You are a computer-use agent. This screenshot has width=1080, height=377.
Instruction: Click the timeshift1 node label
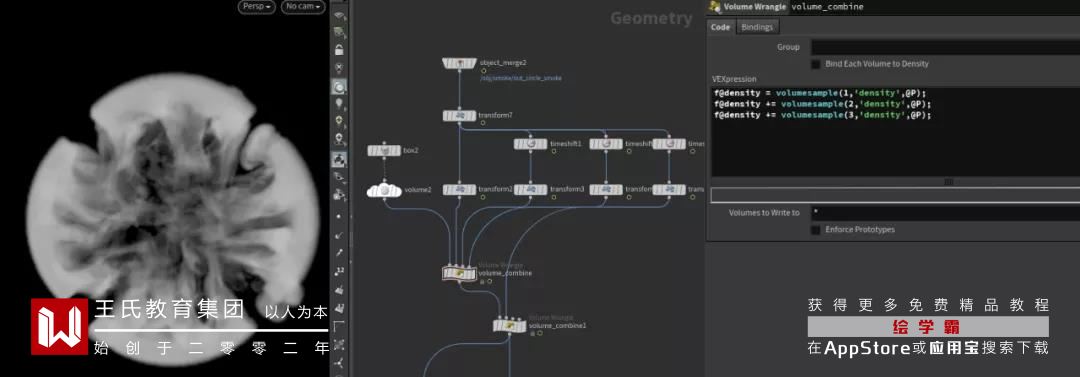[566, 144]
